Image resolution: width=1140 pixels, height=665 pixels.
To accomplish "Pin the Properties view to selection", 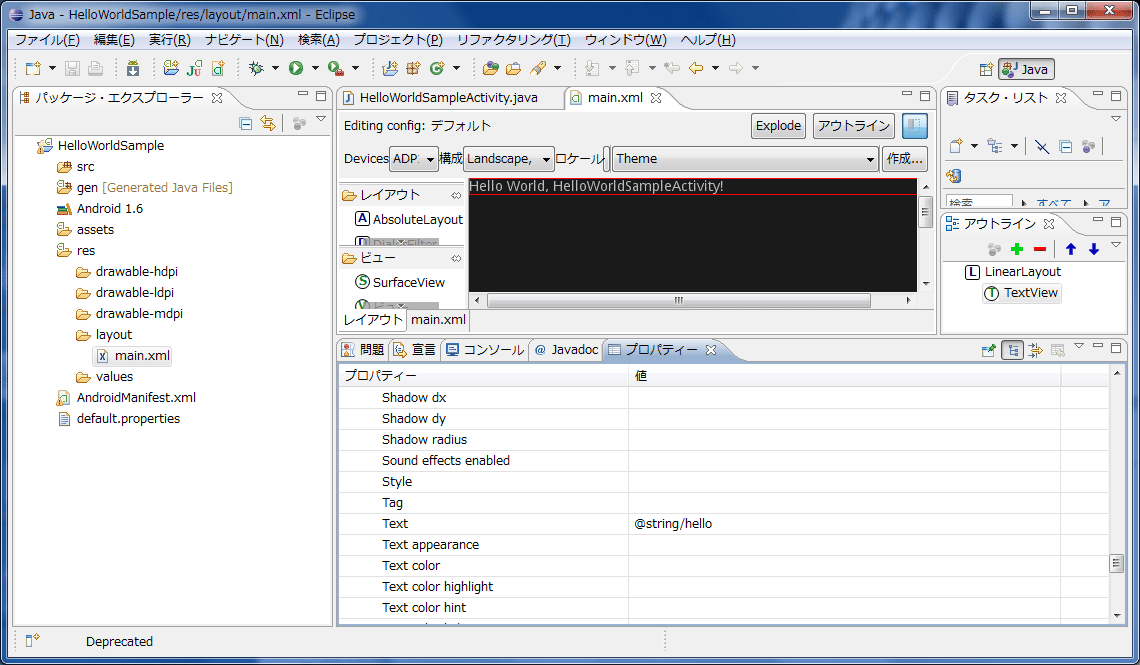I will pos(988,350).
